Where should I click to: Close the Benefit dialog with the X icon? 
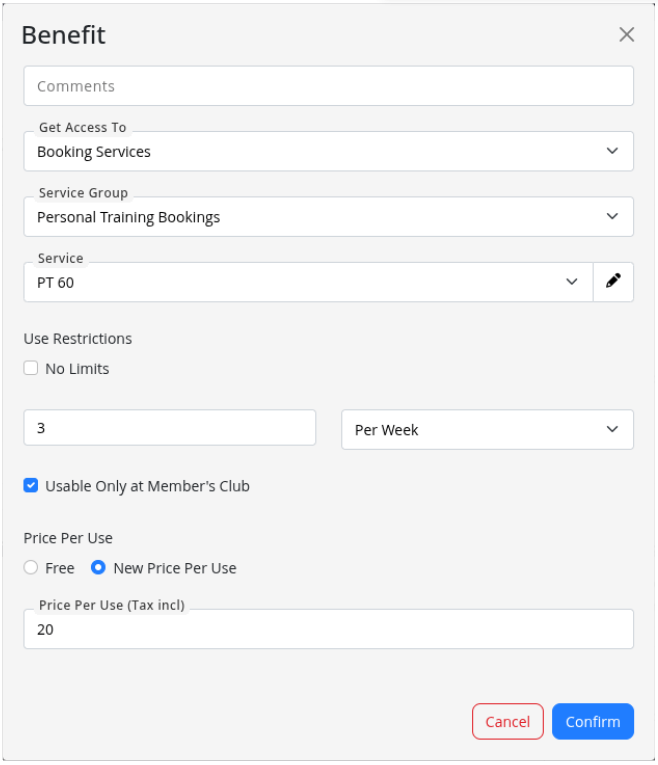click(627, 35)
